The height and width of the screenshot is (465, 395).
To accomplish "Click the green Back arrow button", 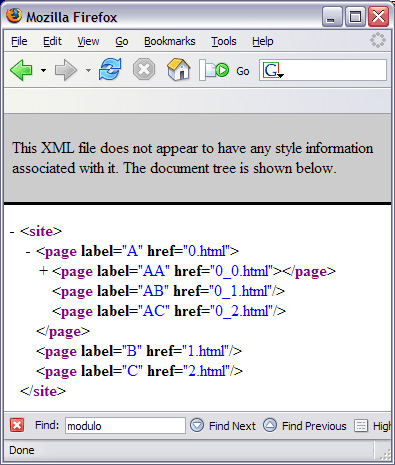I will pyautogui.click(x=21, y=70).
